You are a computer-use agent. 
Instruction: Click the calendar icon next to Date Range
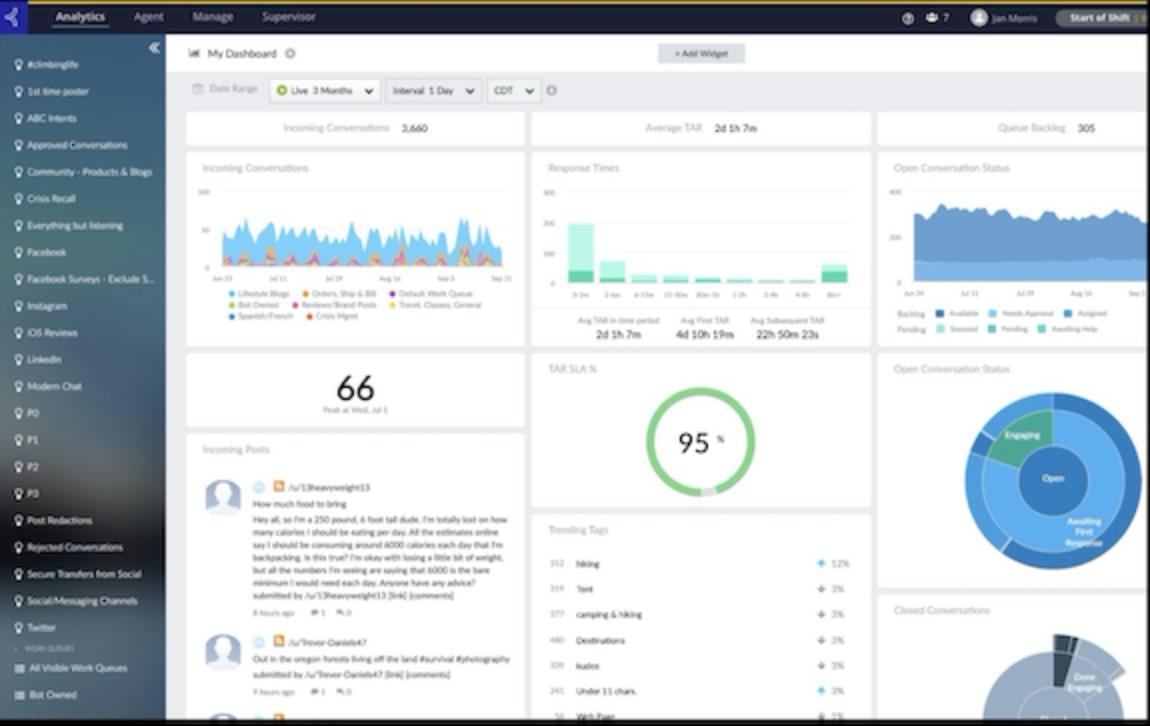(x=197, y=89)
